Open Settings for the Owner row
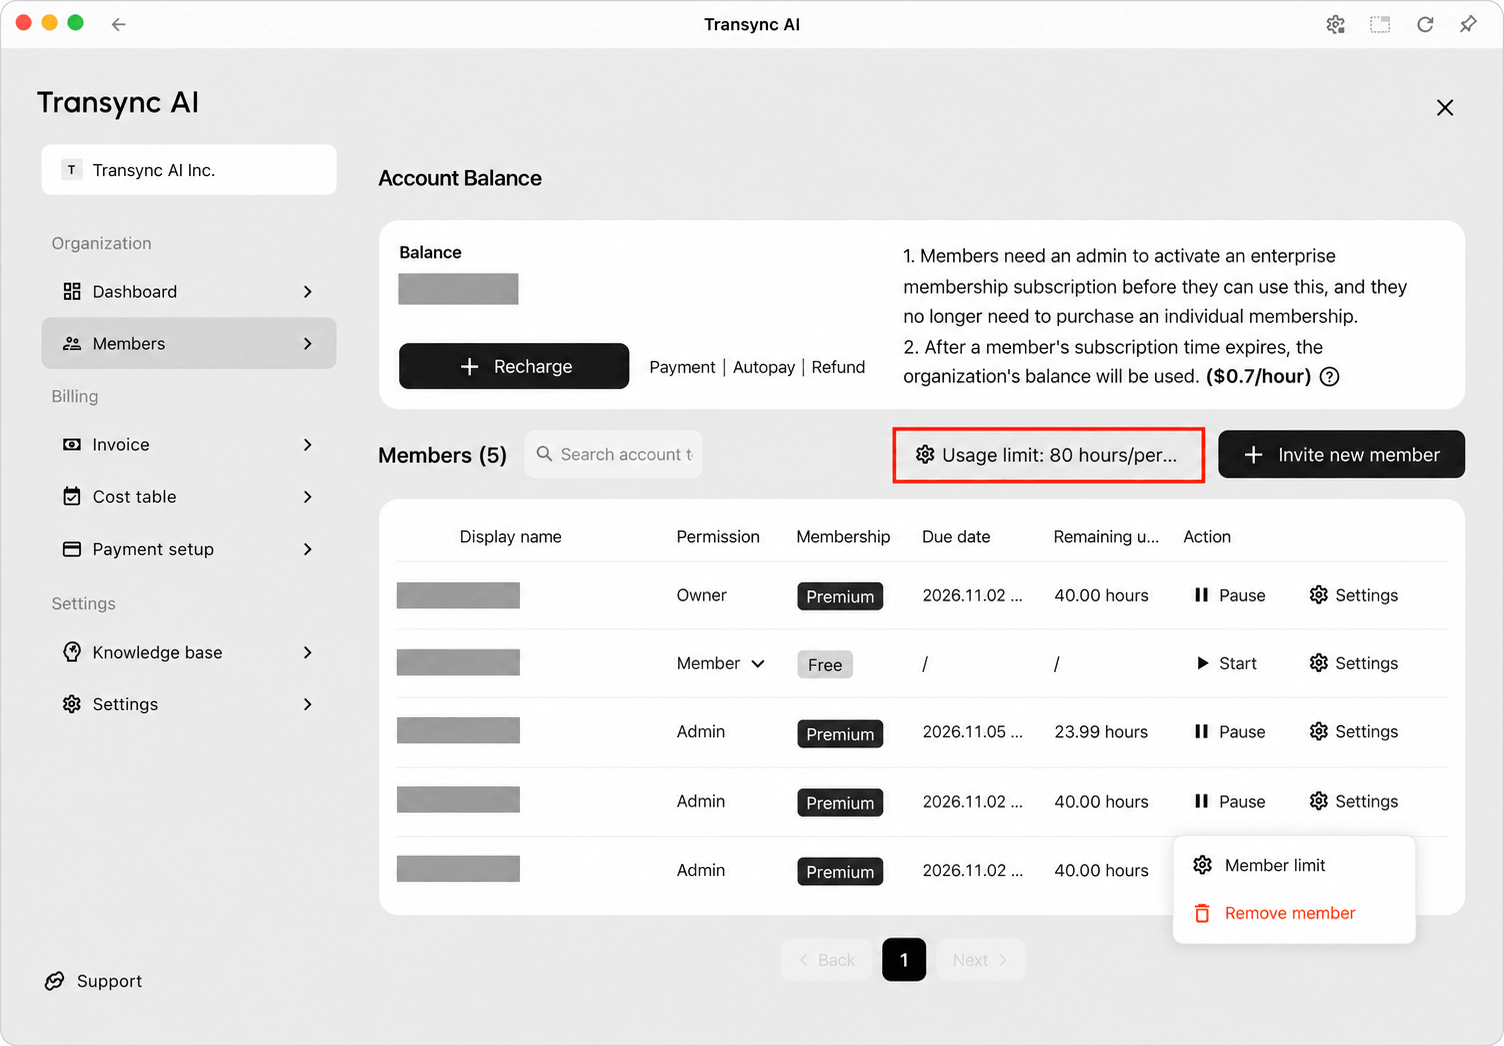This screenshot has width=1504, height=1046. pyautogui.click(x=1353, y=595)
